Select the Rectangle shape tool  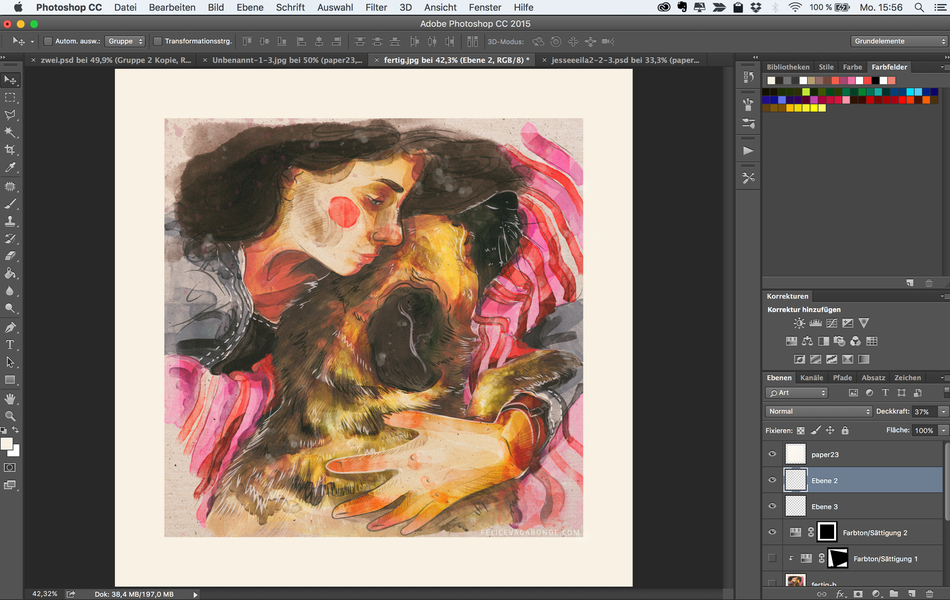click(x=10, y=380)
